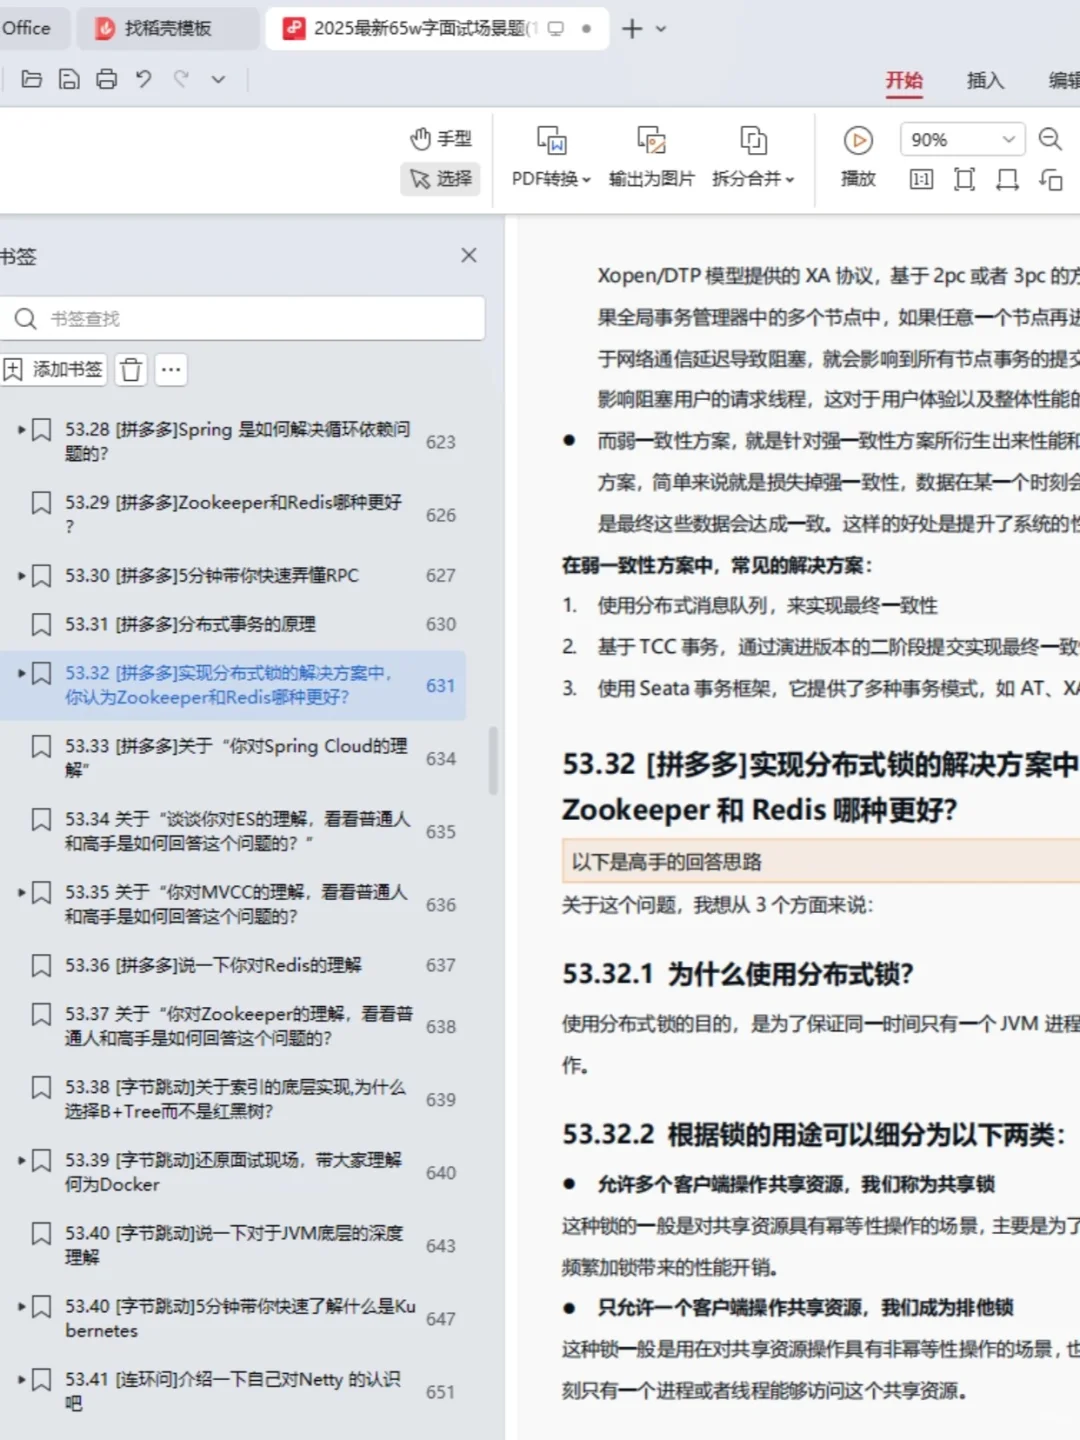Screen dimensions: 1080x1440
Task: Click bookmark icon of 53.37 entry
Action: [41, 1015]
